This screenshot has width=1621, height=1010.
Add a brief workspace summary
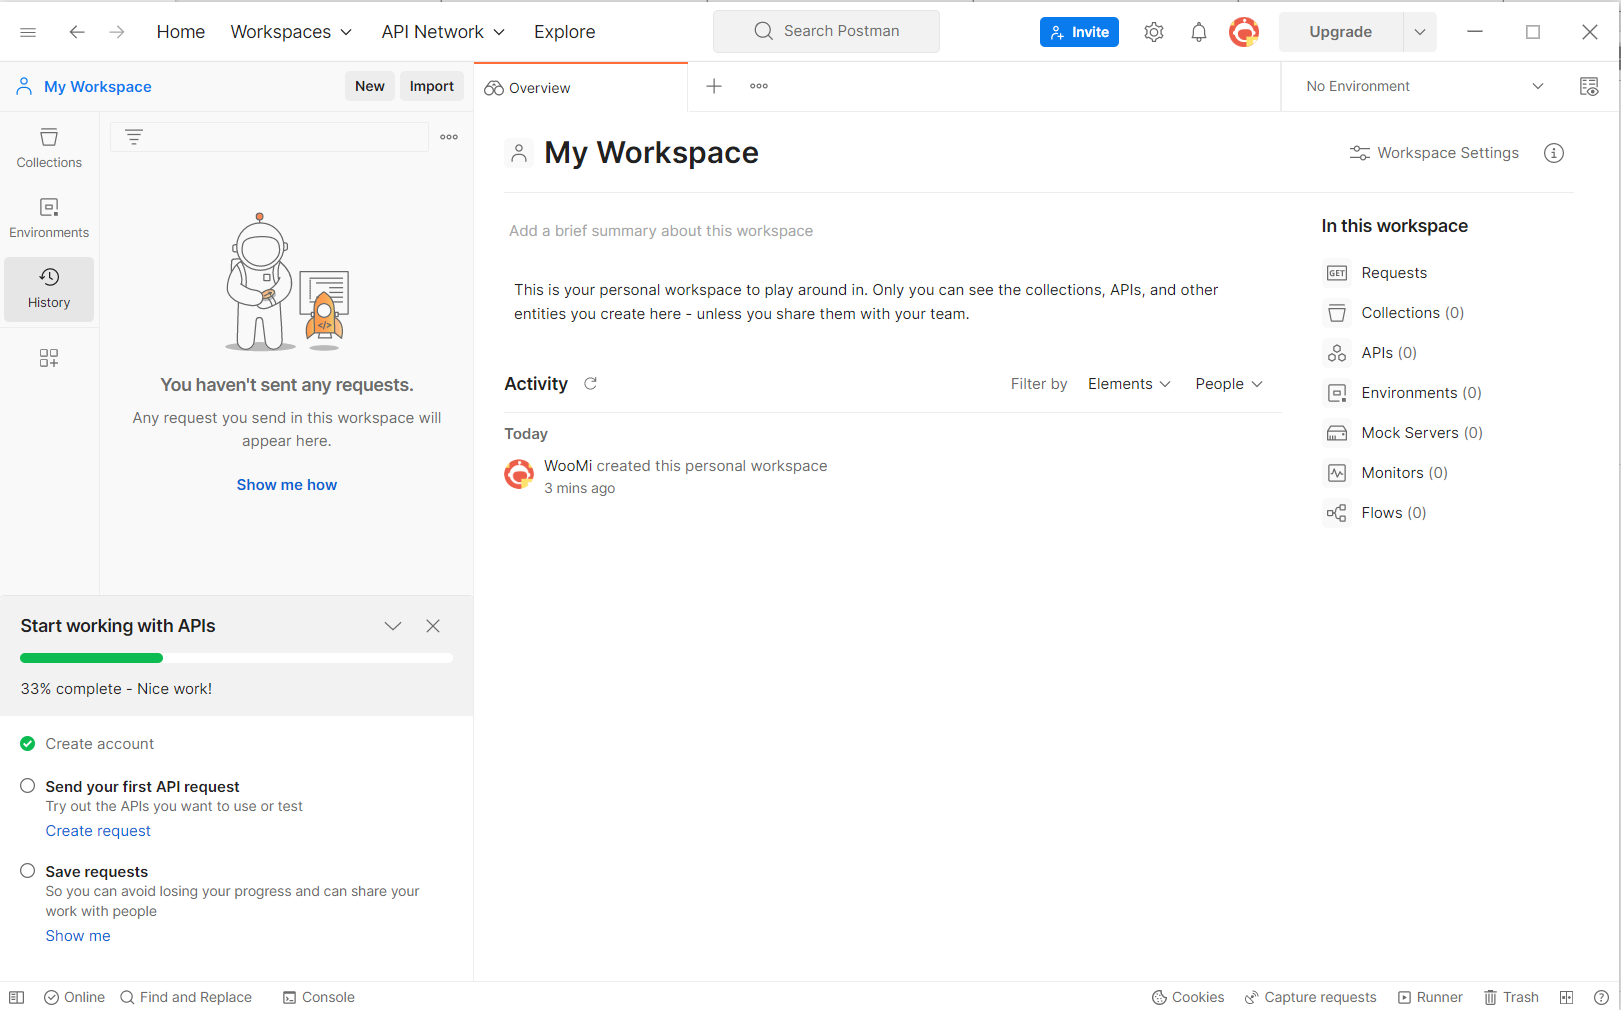[x=661, y=231]
